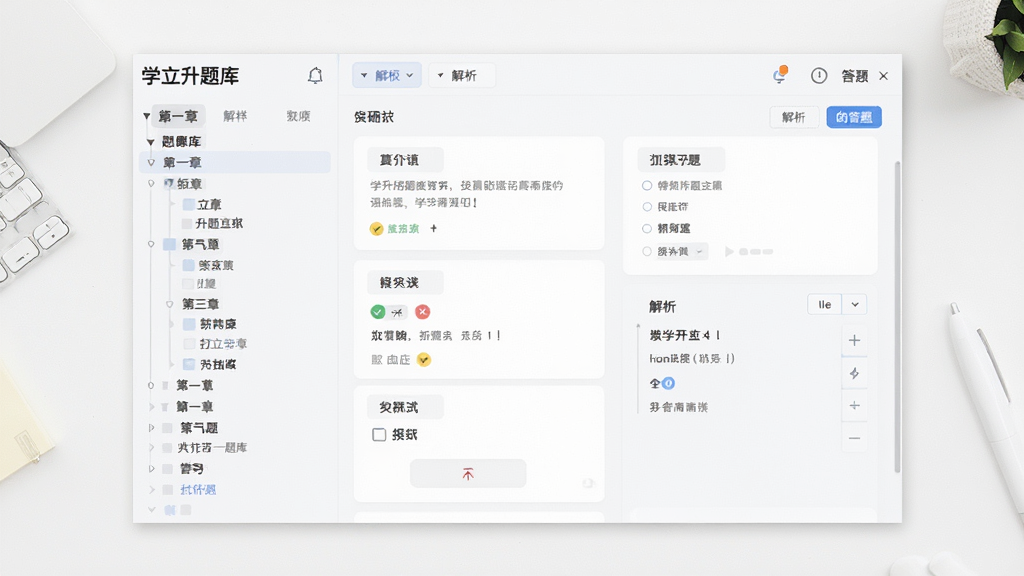
Task: Click the lightning bolt icon in 解析 panel
Action: point(854,374)
